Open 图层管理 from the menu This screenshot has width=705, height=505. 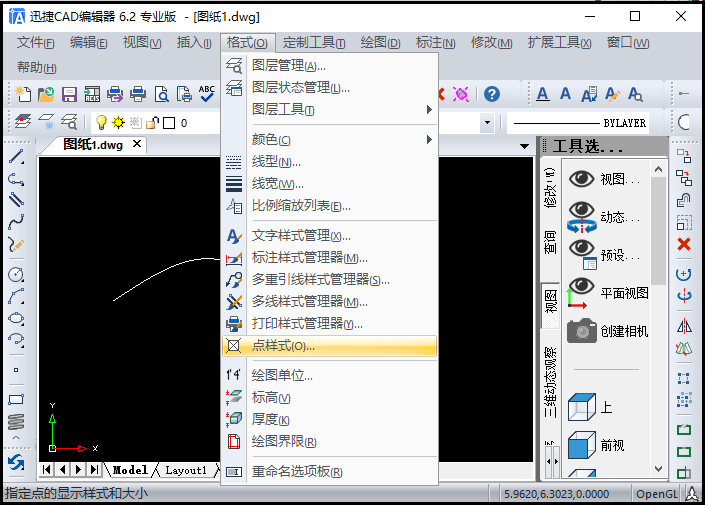(x=330, y=66)
